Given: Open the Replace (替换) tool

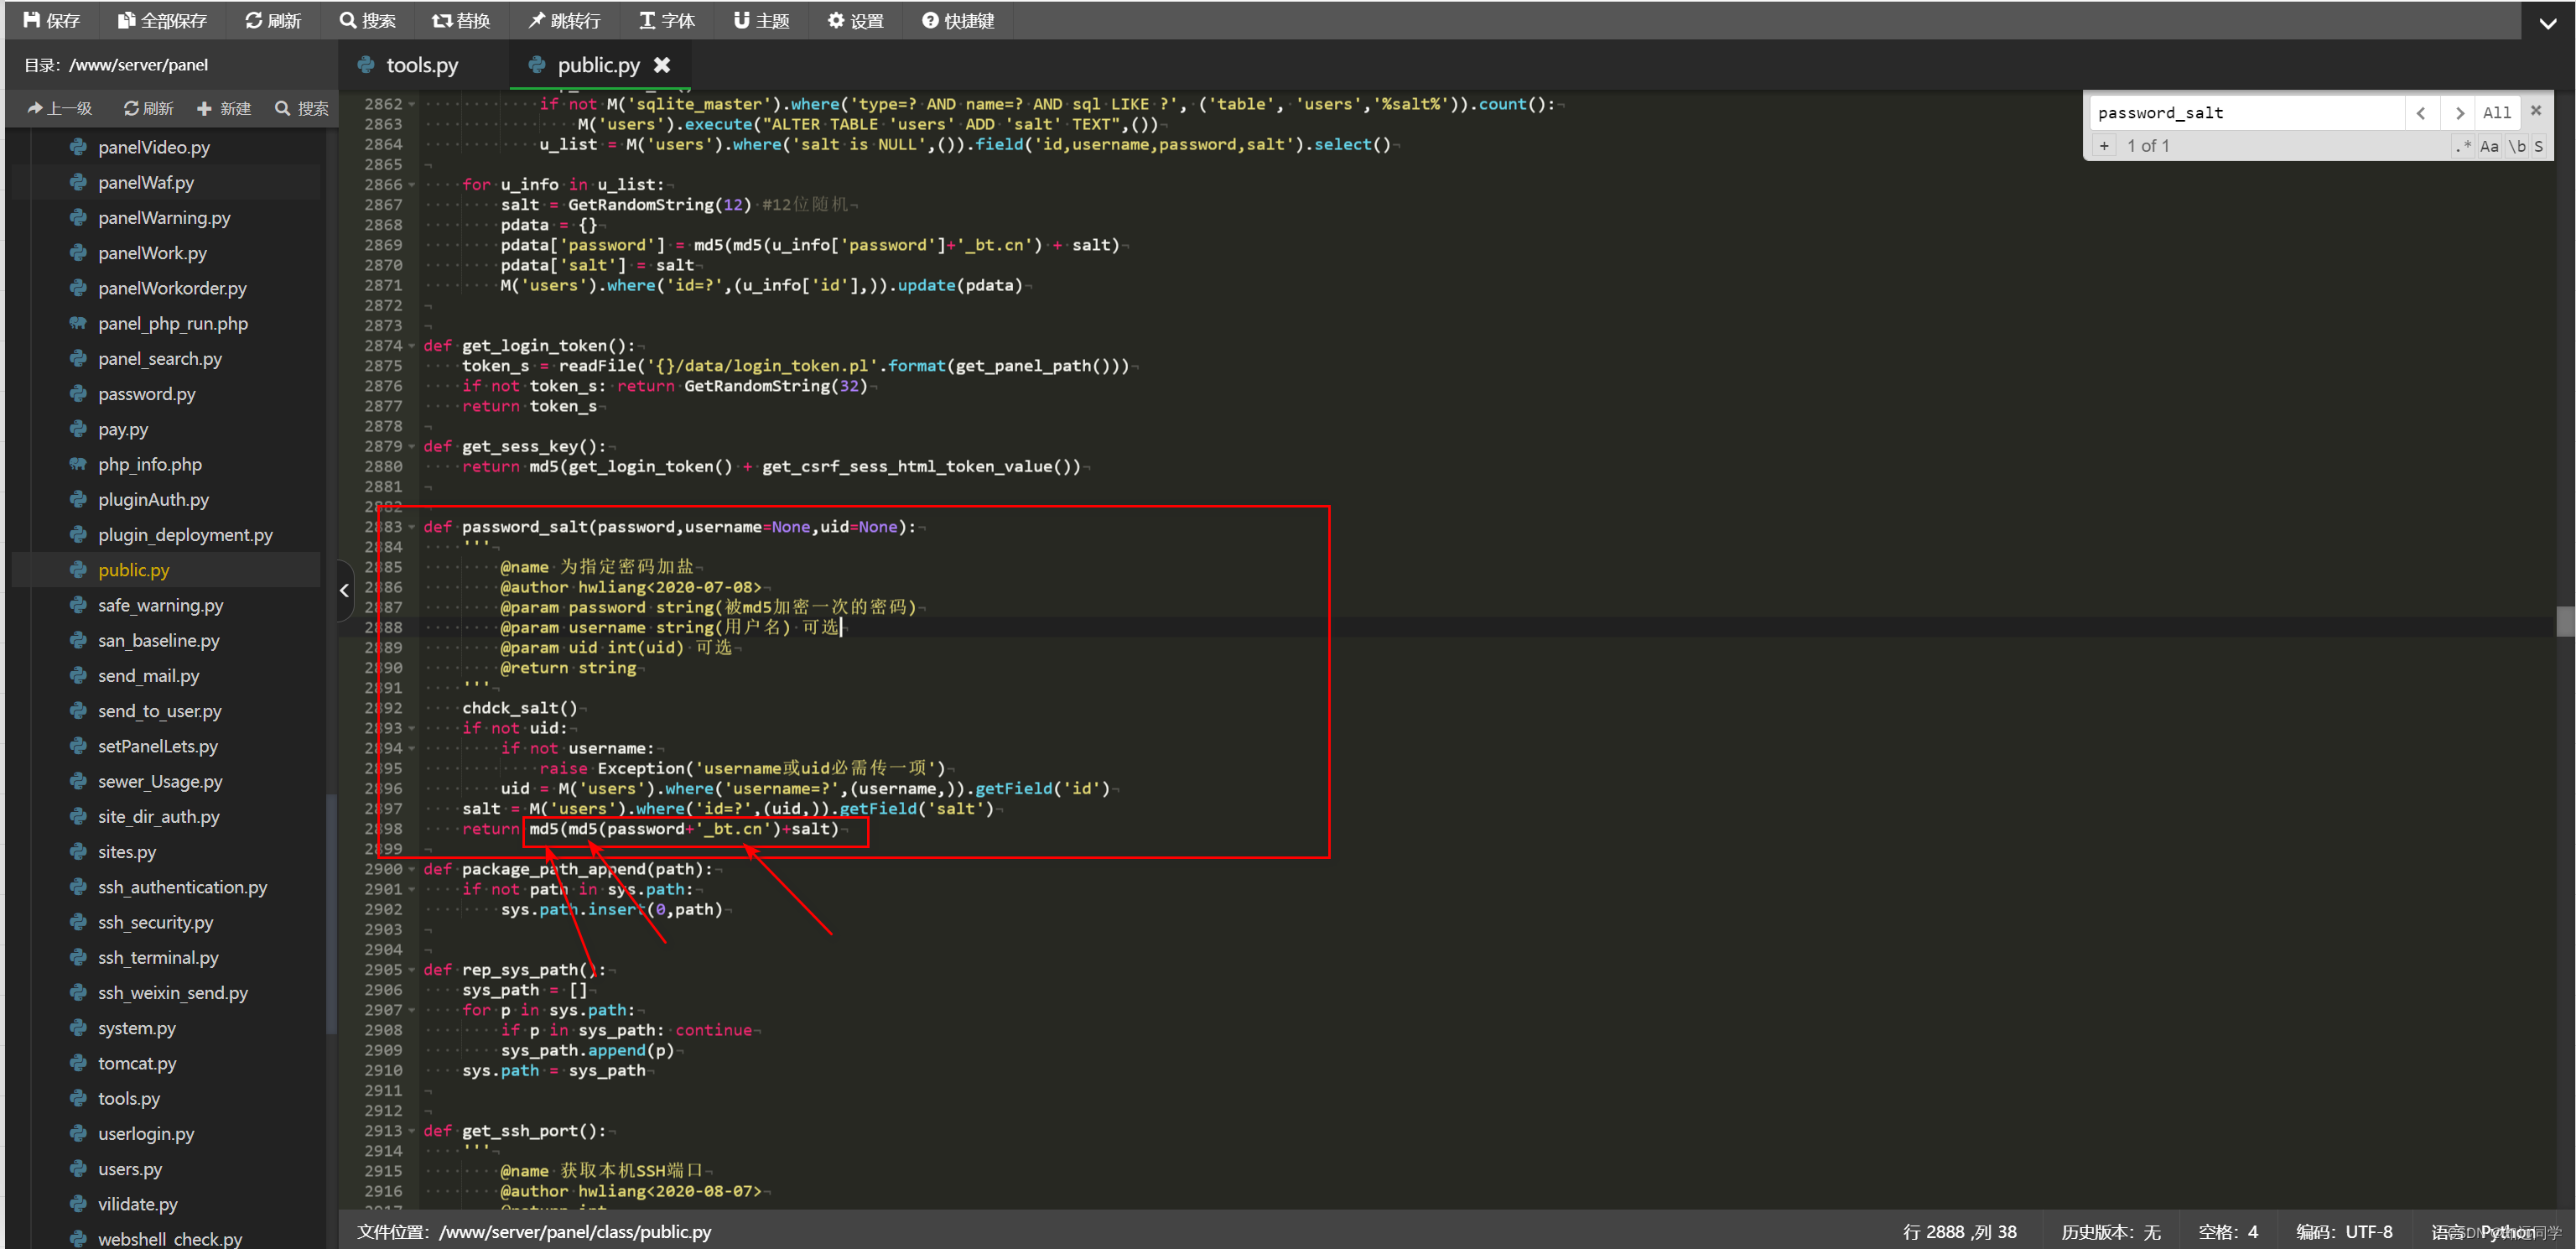Looking at the screenshot, I should click(461, 20).
